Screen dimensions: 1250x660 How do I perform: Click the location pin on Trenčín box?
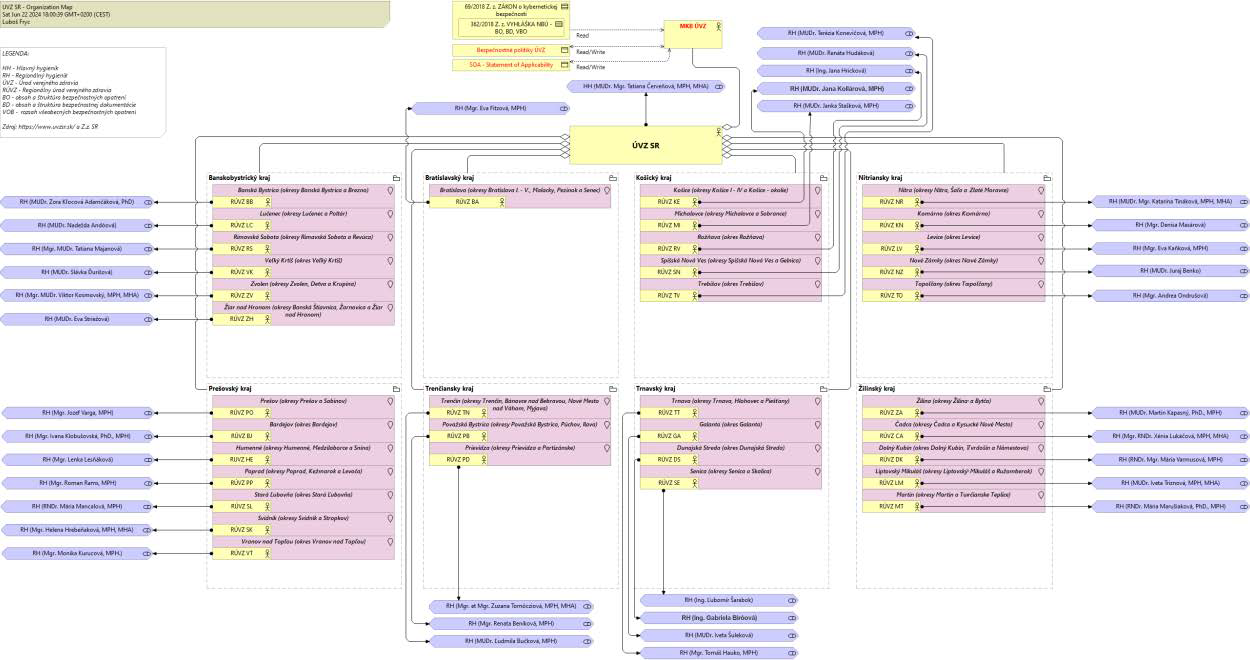(x=605, y=401)
